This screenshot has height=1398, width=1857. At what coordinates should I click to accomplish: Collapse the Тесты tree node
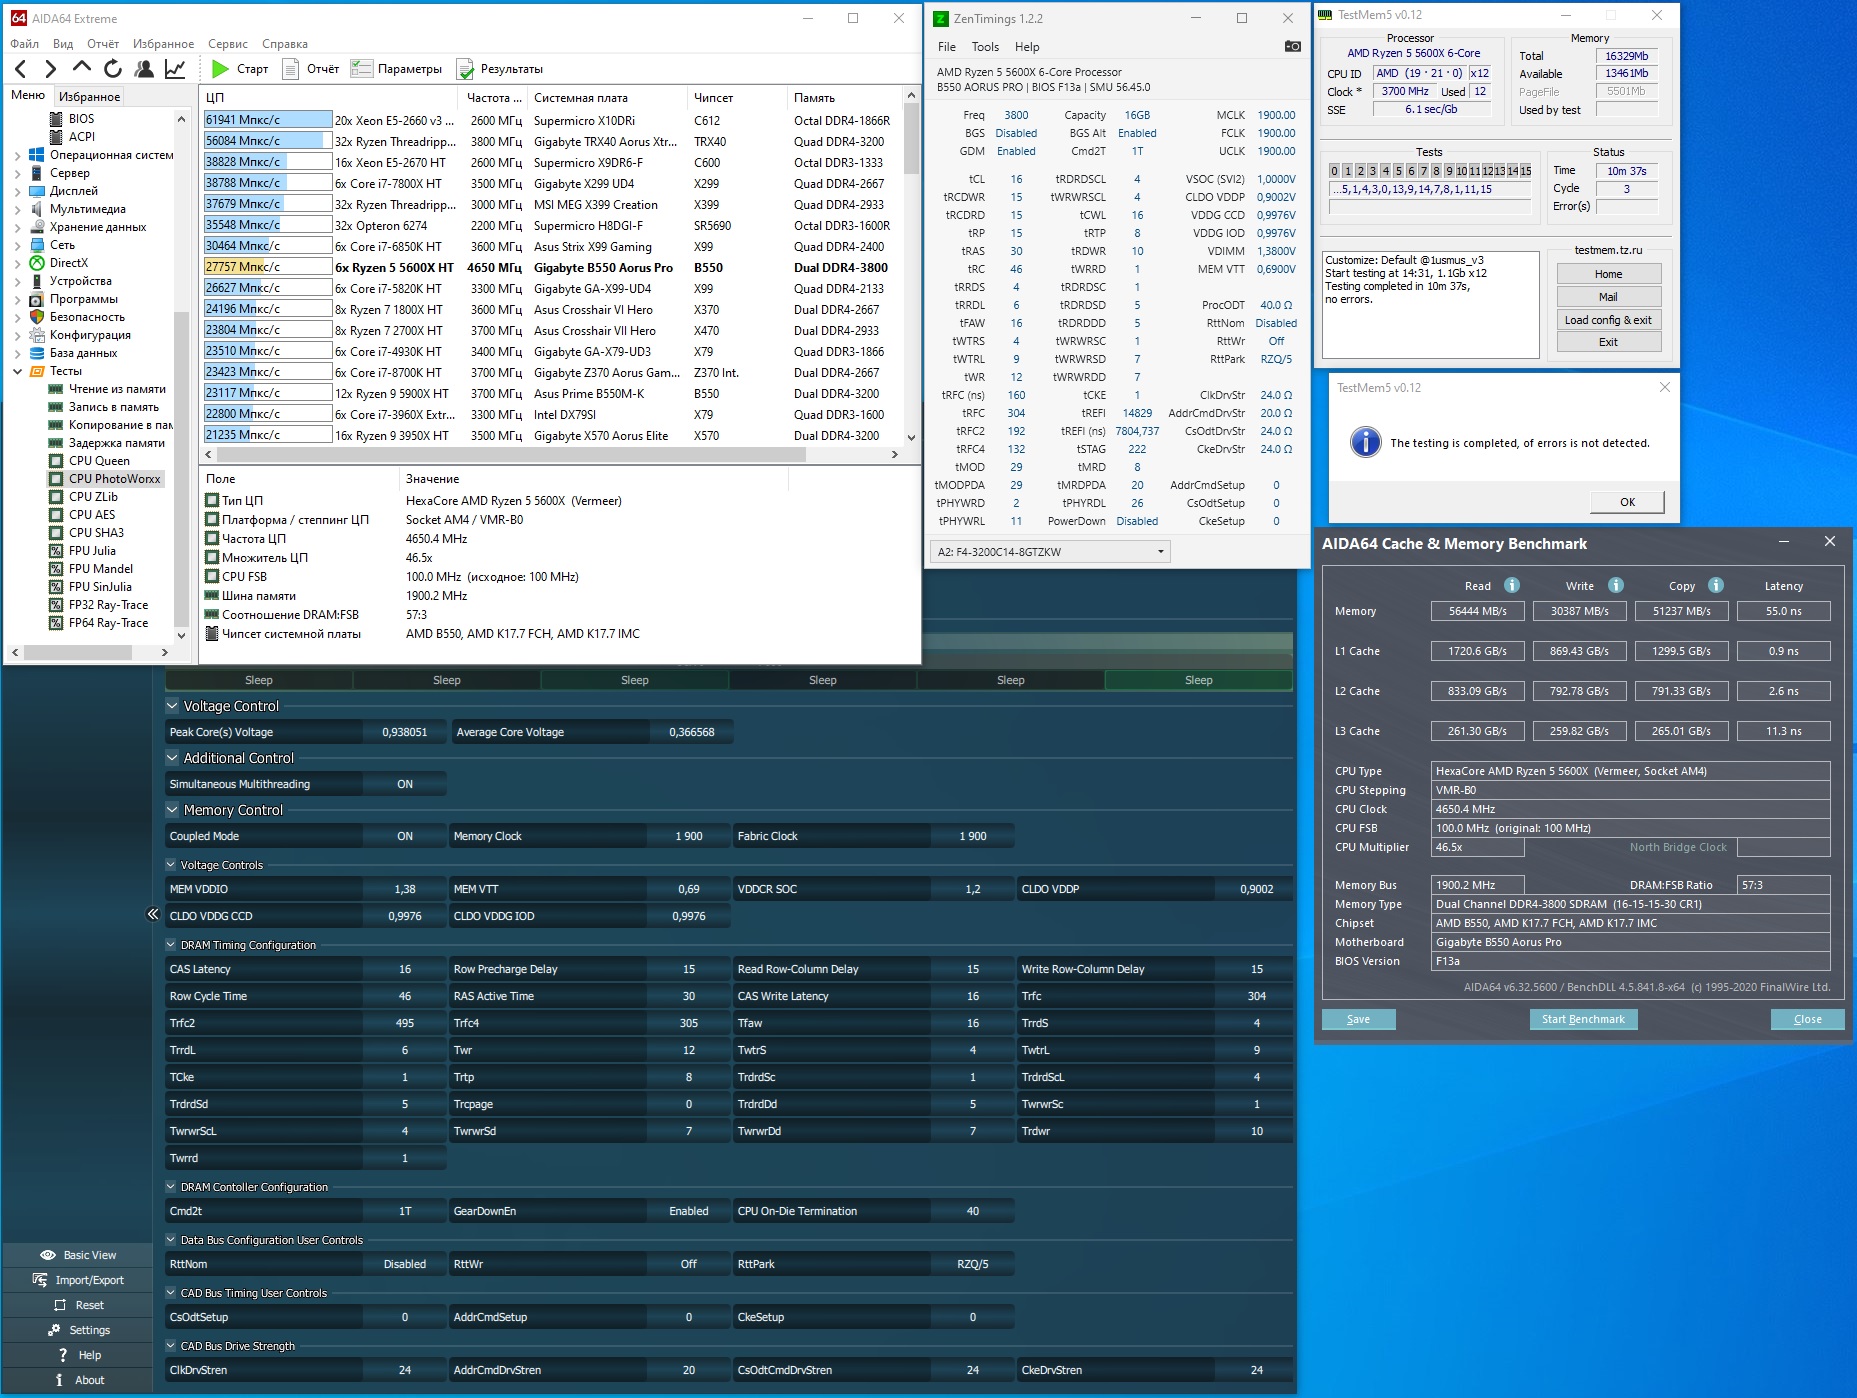point(17,371)
